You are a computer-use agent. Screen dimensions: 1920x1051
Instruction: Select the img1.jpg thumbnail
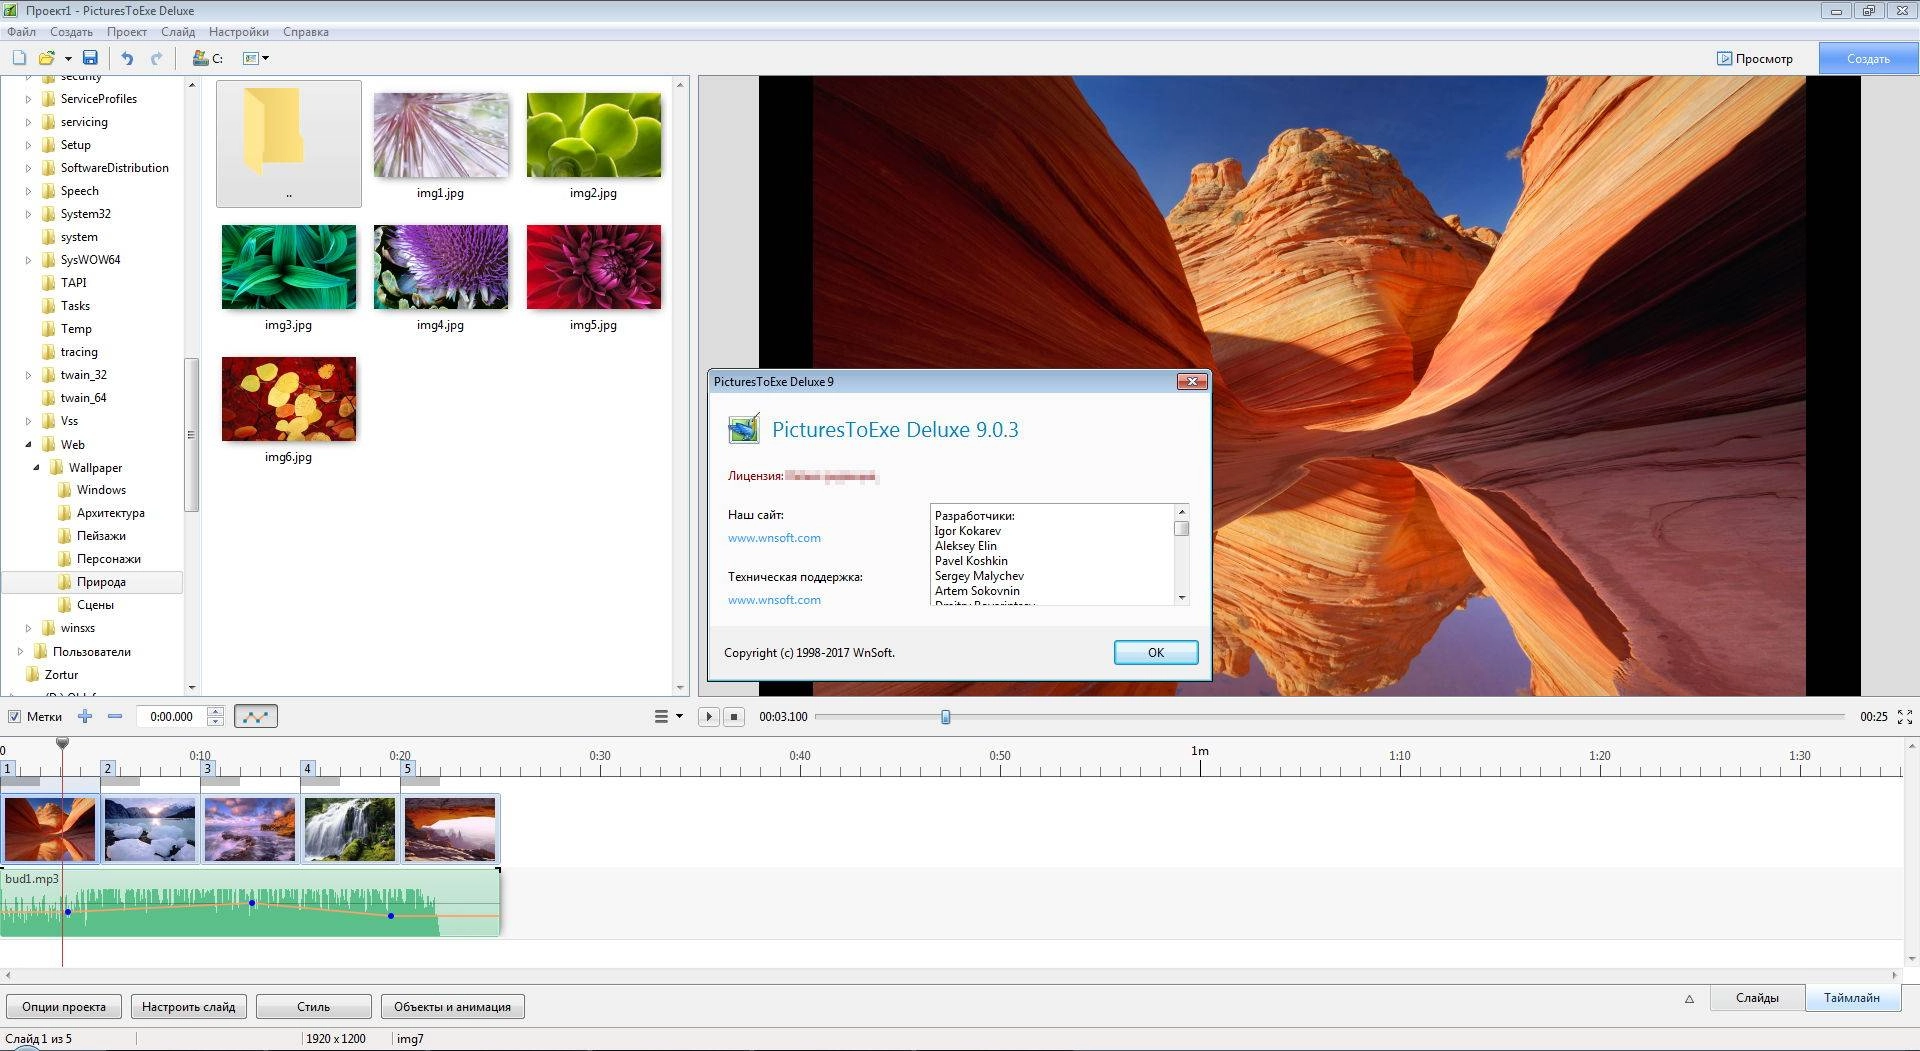[441, 135]
